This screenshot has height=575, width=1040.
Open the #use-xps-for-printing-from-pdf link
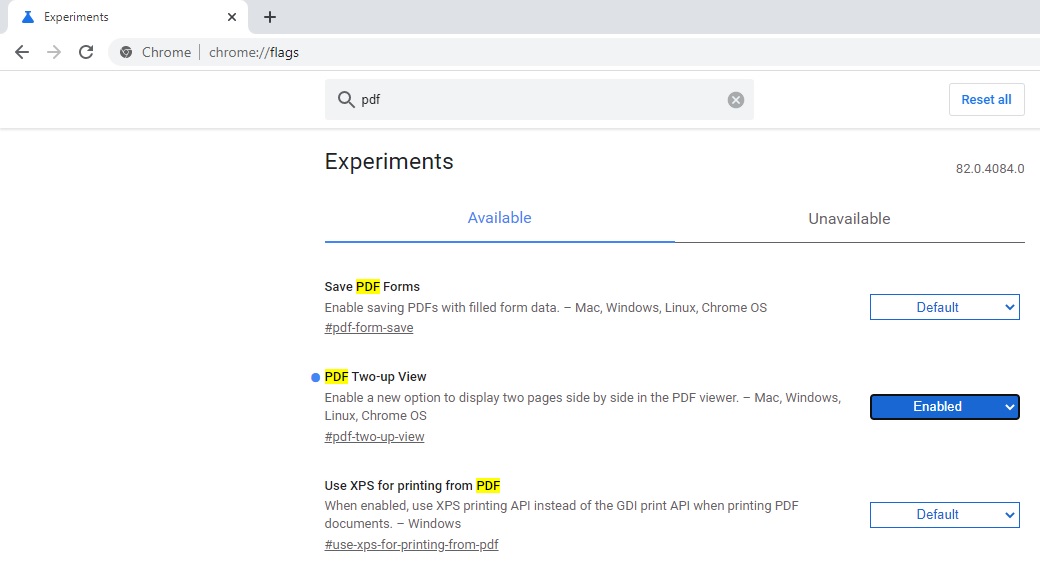pos(411,545)
